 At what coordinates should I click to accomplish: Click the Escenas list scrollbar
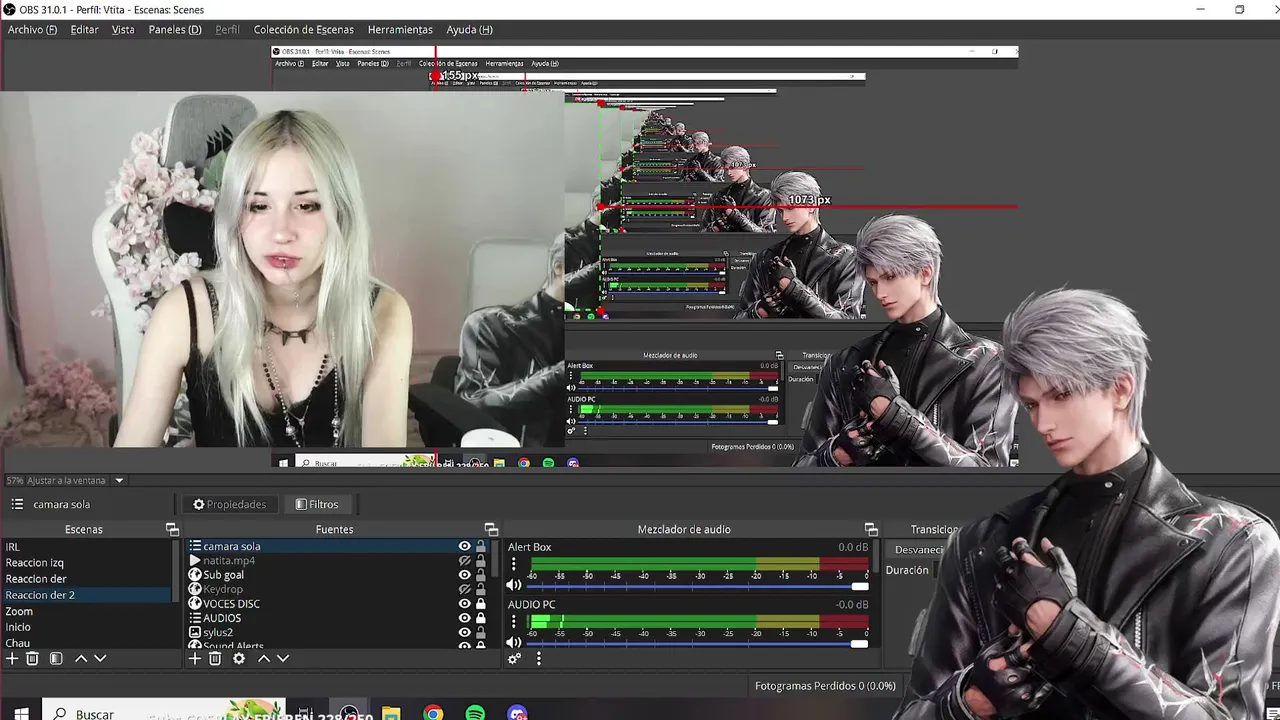point(177,570)
